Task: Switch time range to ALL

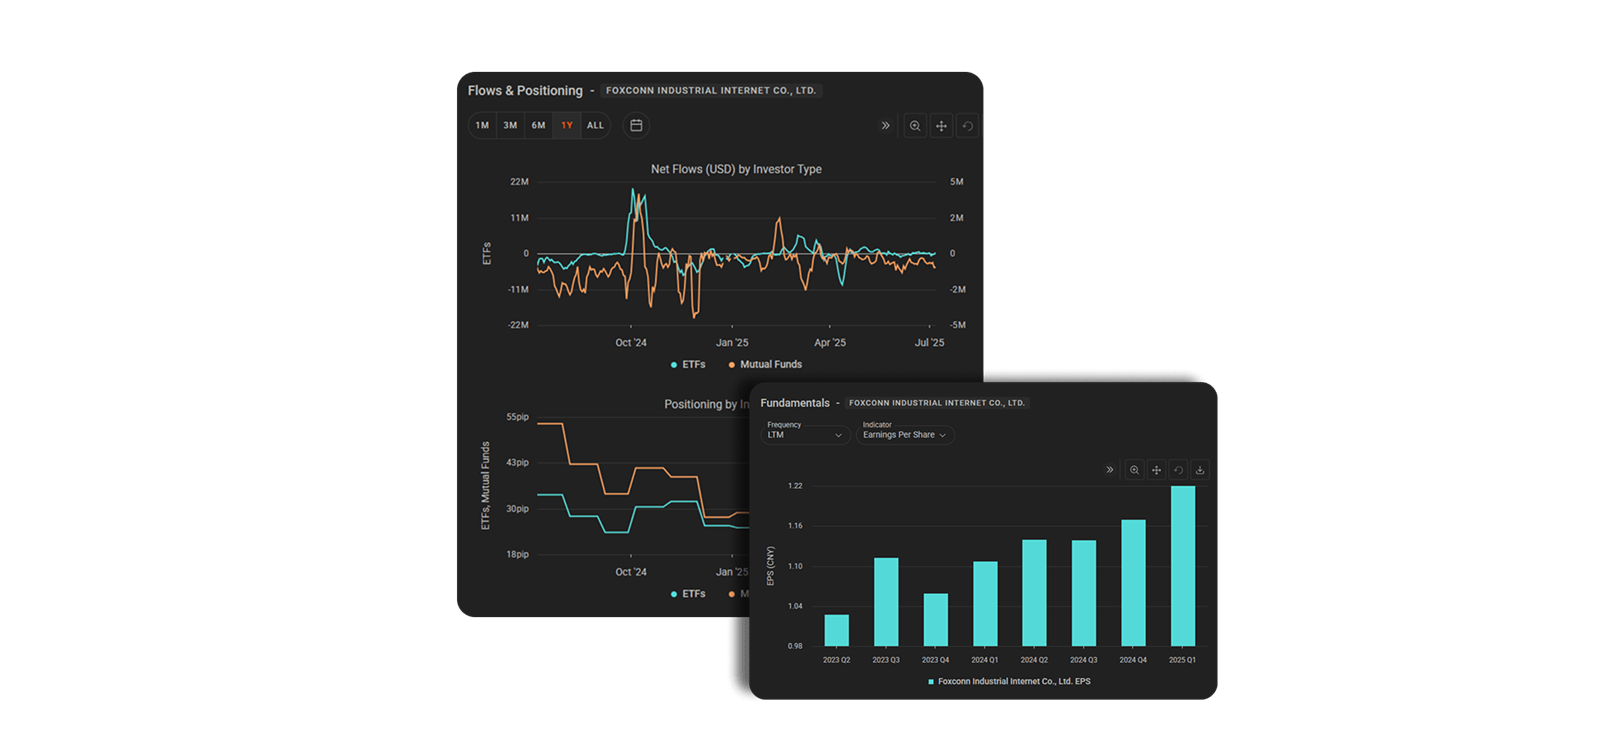Action: tap(595, 126)
